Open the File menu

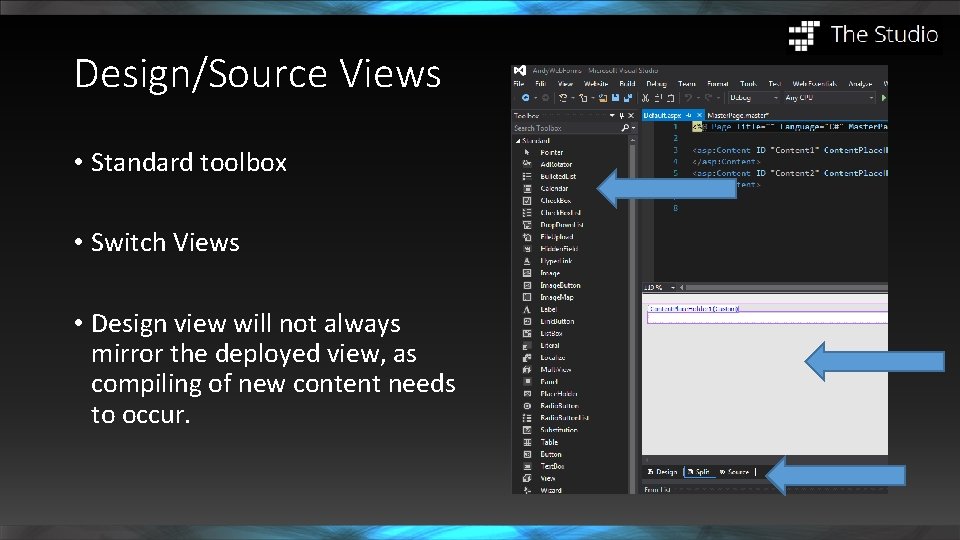click(x=519, y=84)
